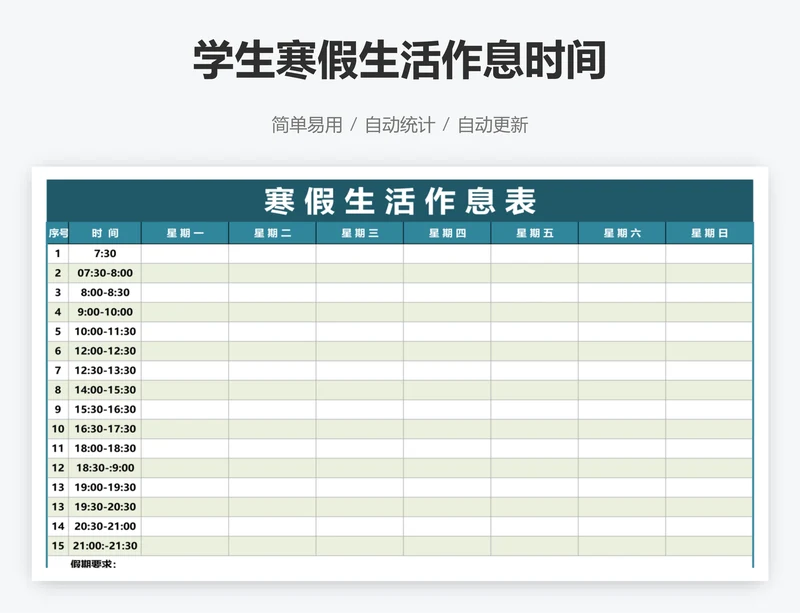Image resolution: width=800 pixels, height=613 pixels.
Task: Select the 星期一 cell in the 7:30 row
Action: tap(185, 254)
